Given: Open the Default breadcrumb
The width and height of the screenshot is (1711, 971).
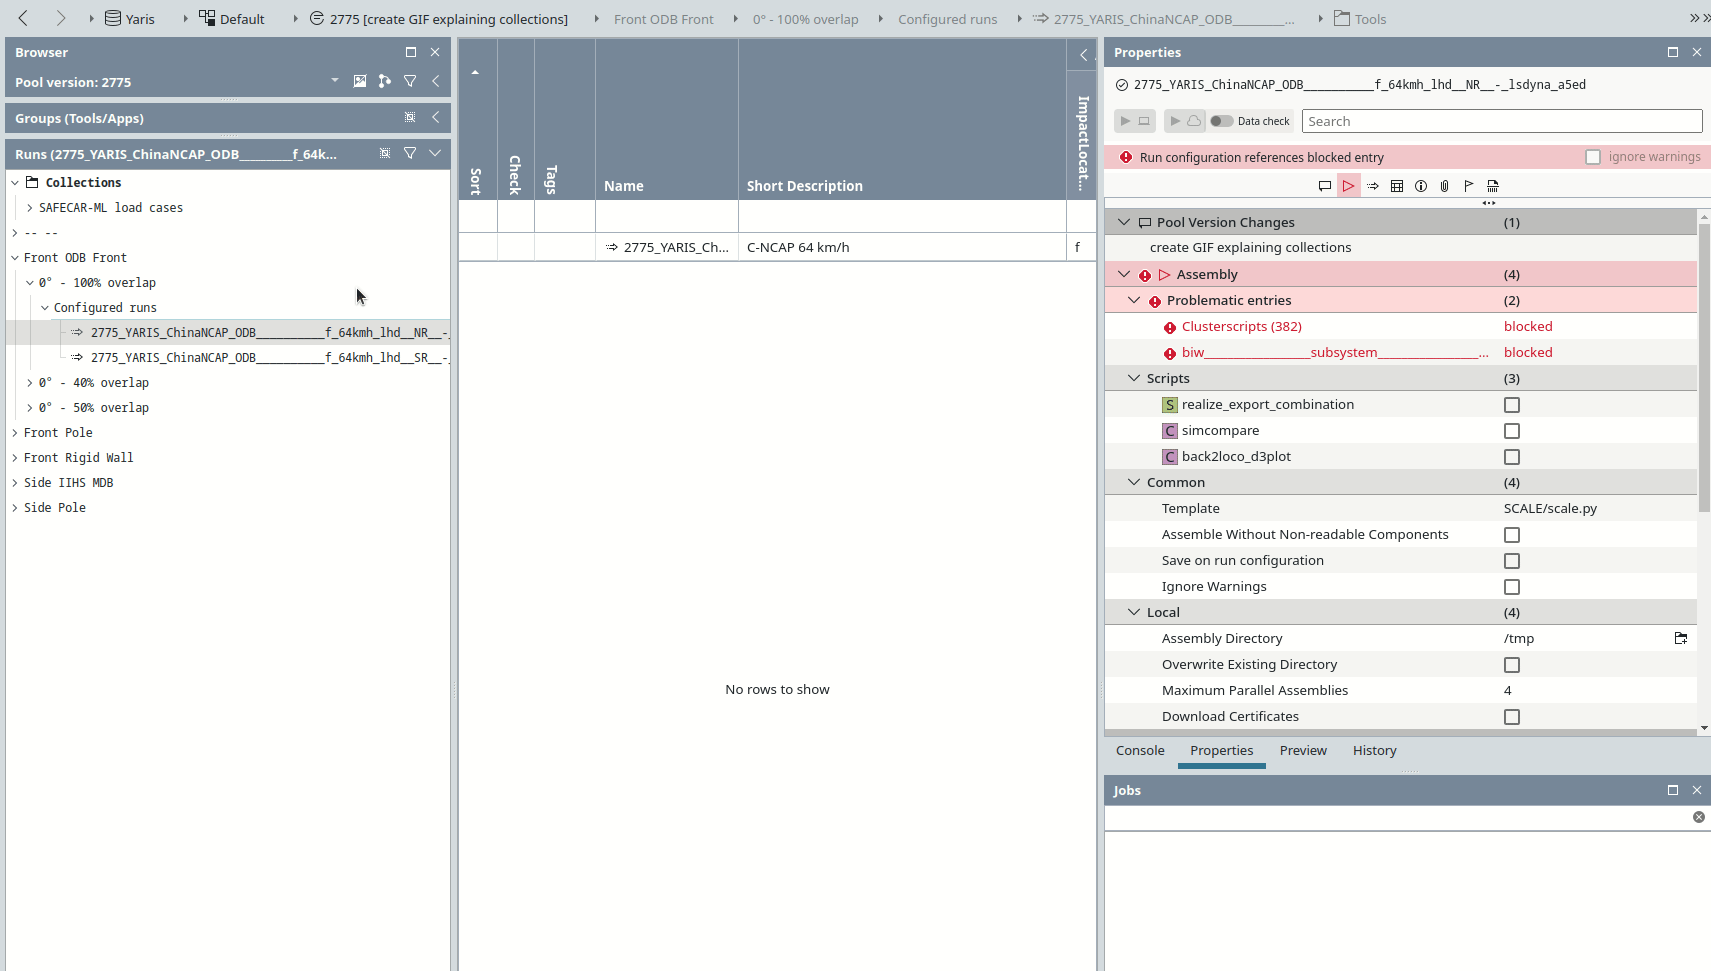Looking at the screenshot, I should [232, 19].
